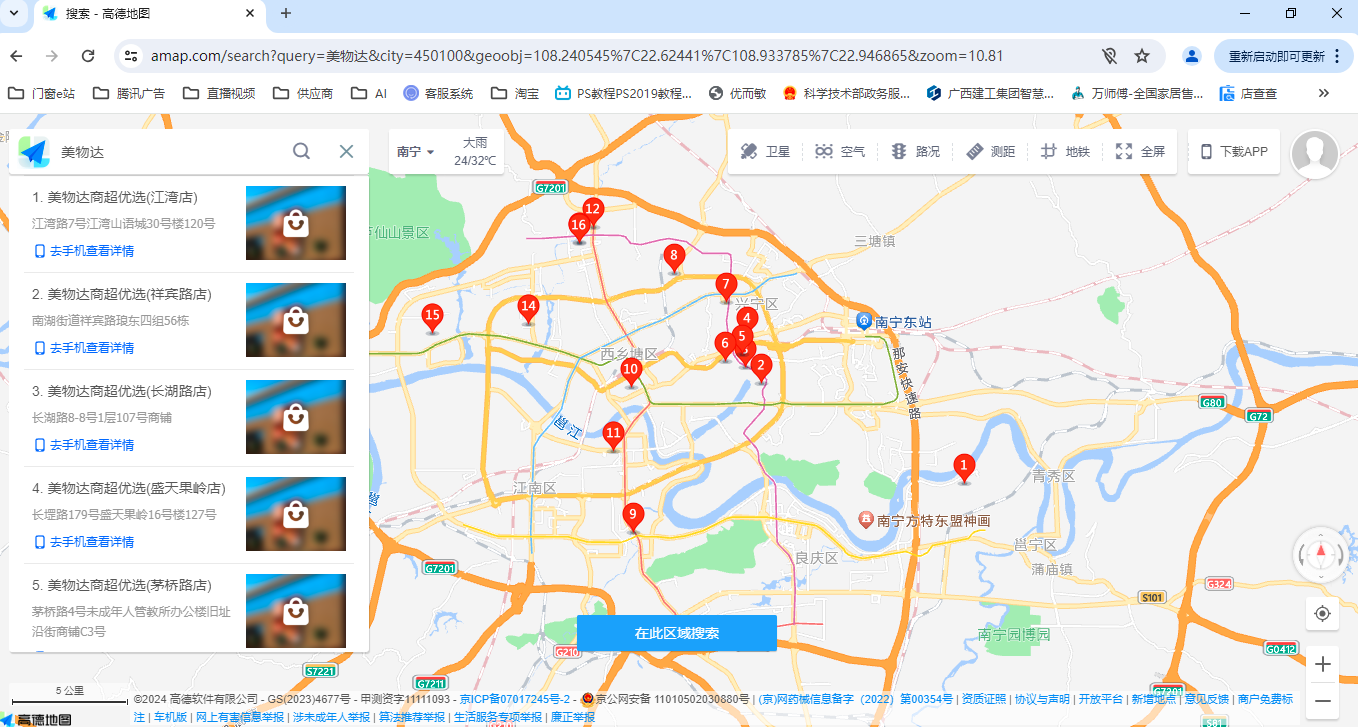
Task: Click map marker number 1
Action: [x=964, y=466]
